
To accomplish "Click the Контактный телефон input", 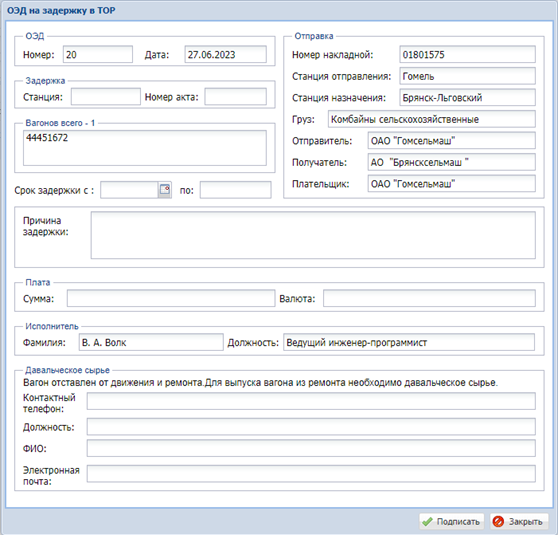I will pos(311,401).
